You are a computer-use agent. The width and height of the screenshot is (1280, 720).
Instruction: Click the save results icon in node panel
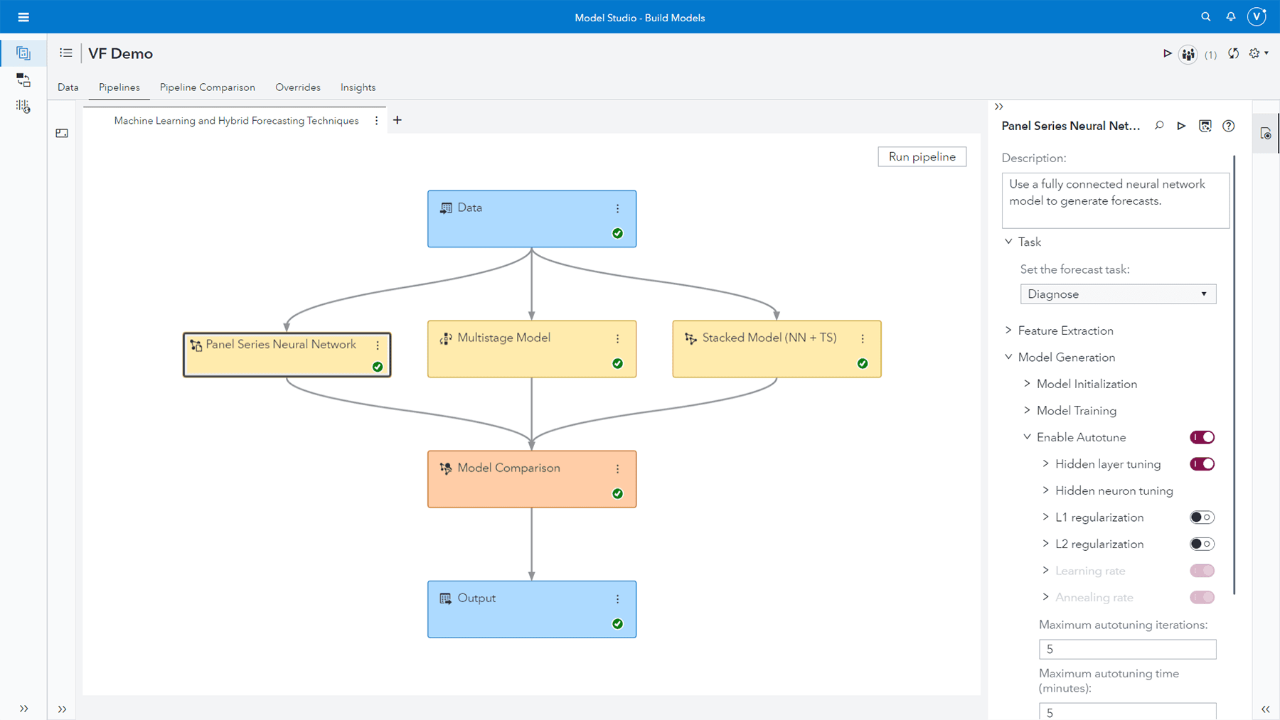[1204, 125]
